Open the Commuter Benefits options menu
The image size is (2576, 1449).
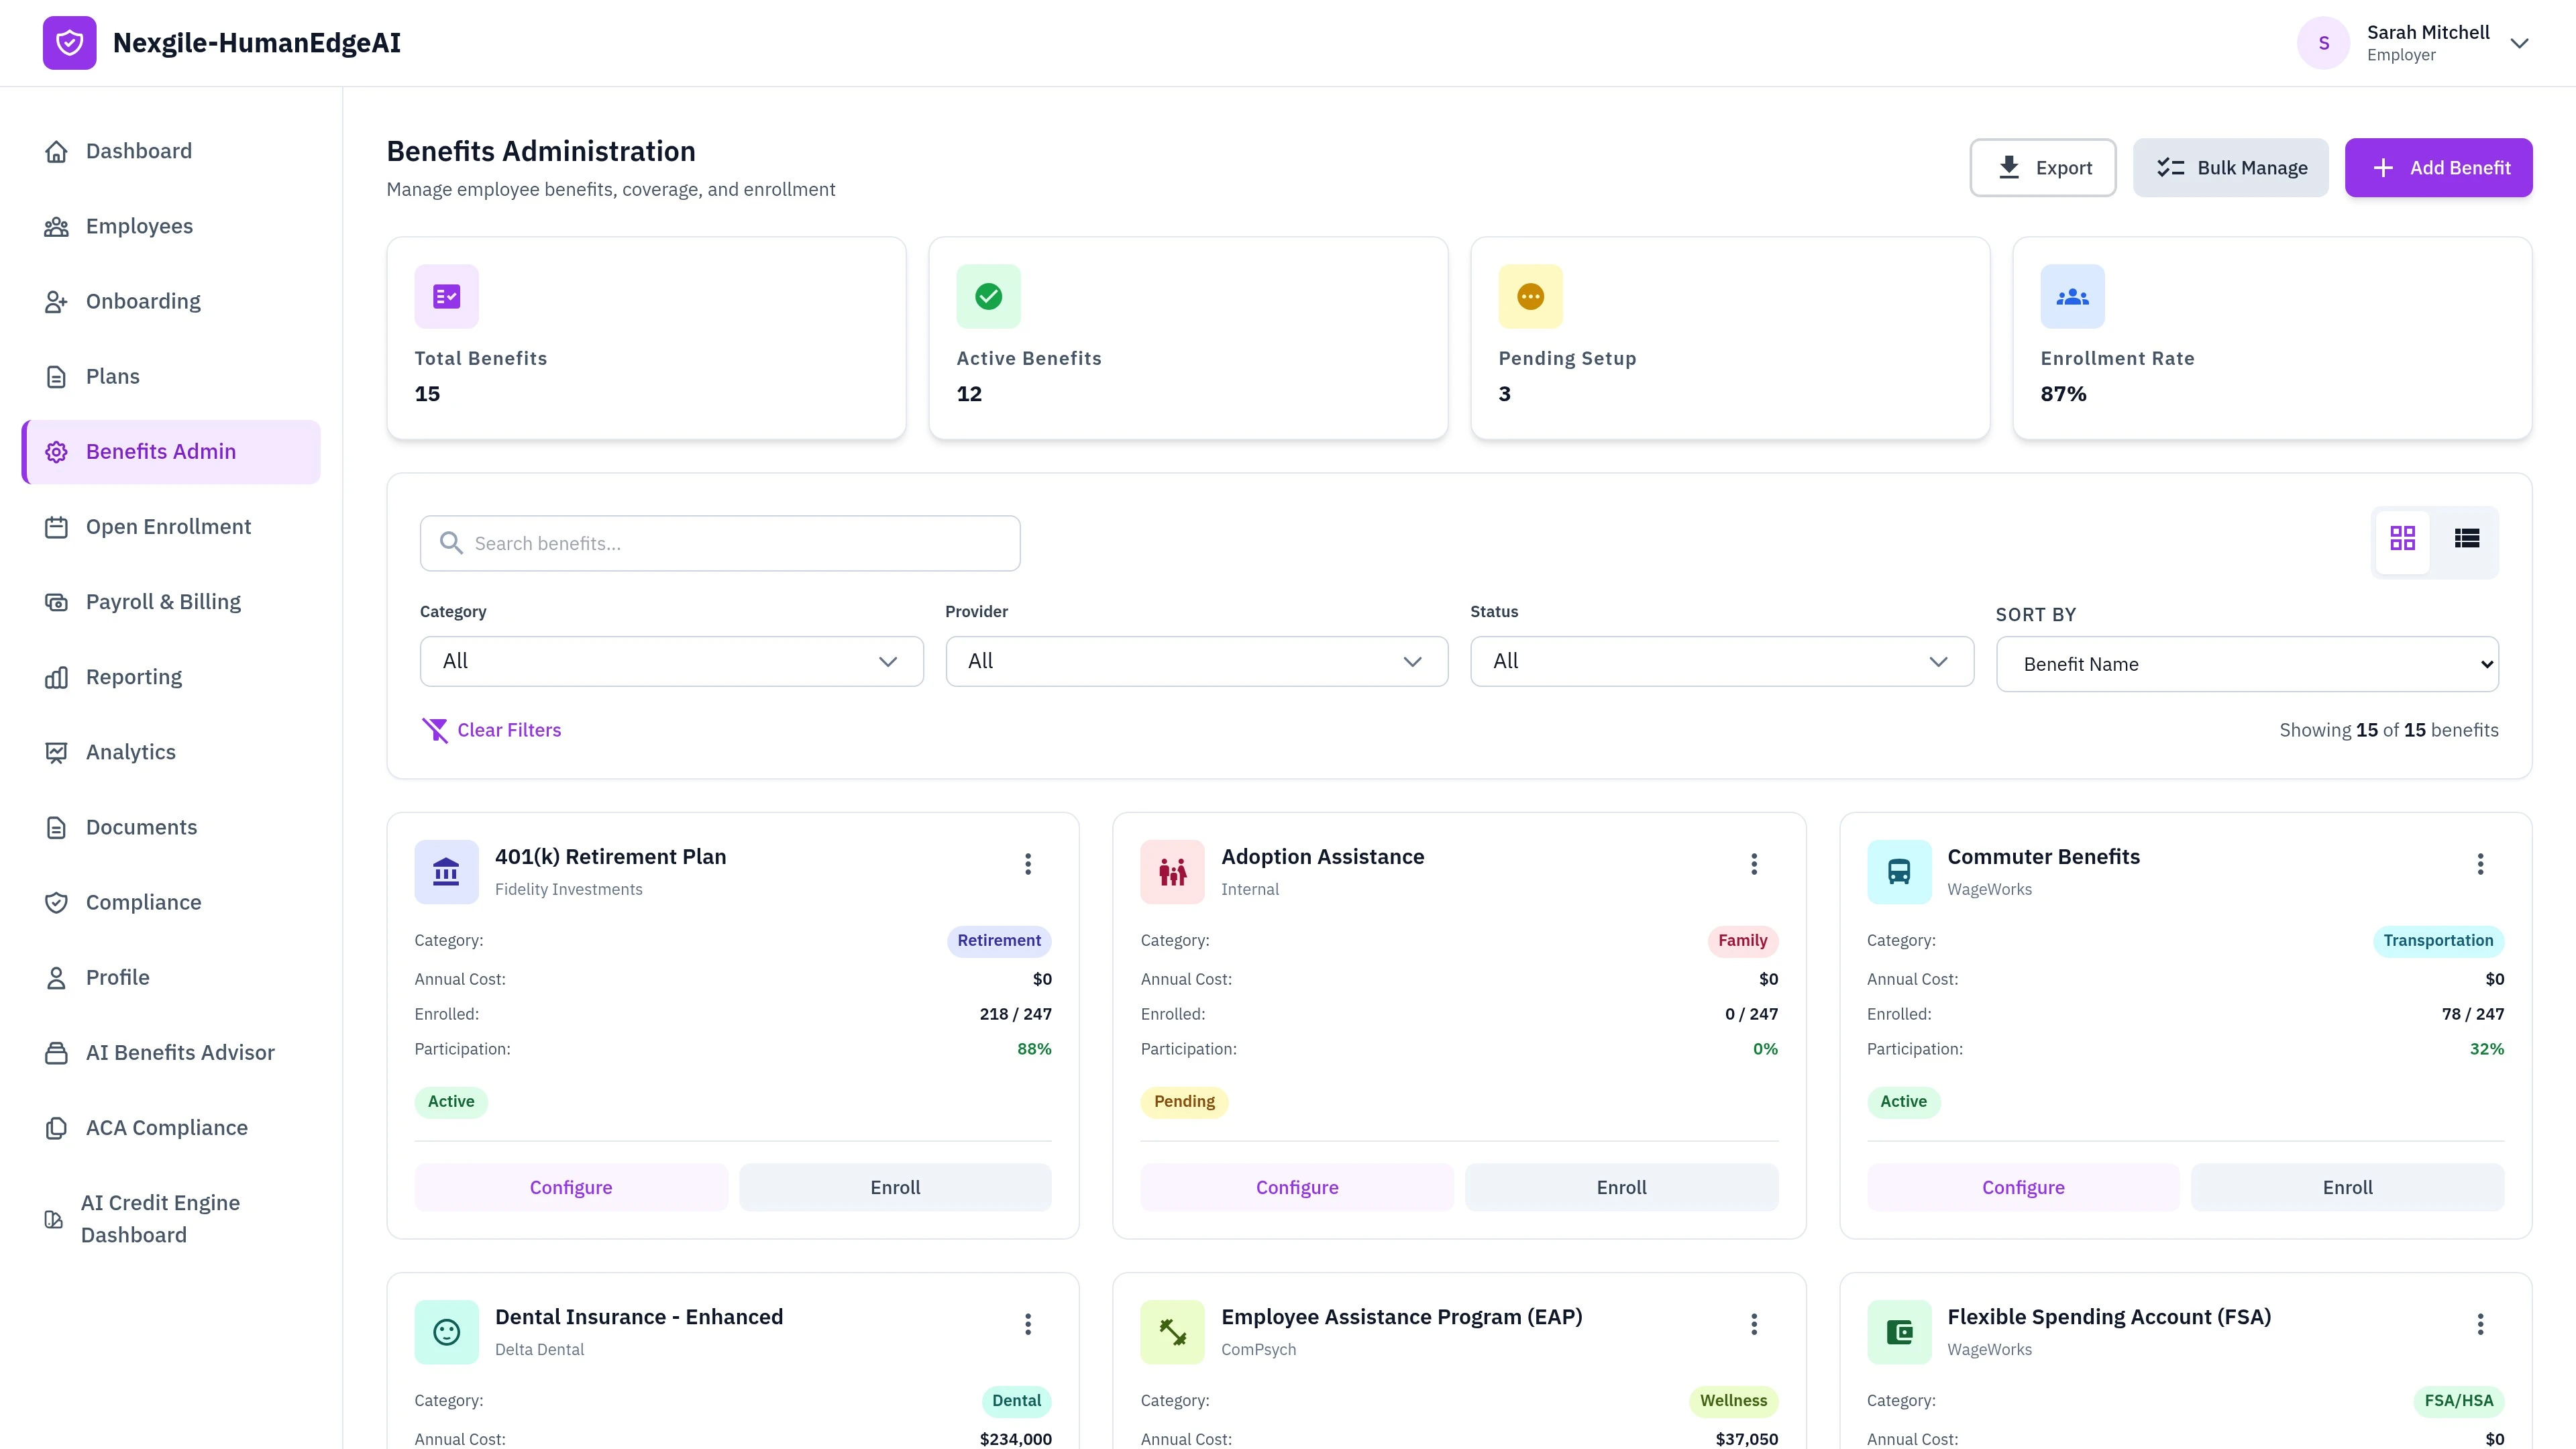2480,863
